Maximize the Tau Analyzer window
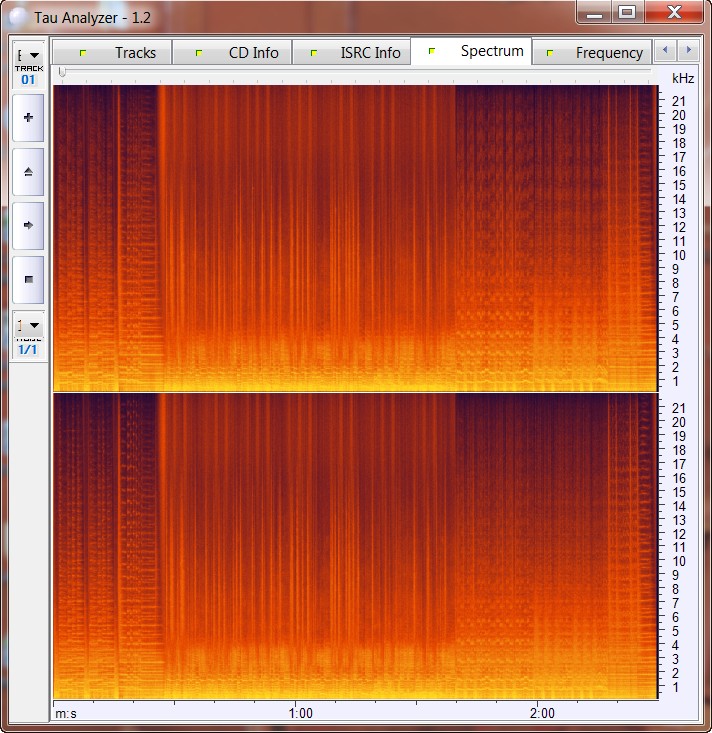 pyautogui.click(x=627, y=13)
